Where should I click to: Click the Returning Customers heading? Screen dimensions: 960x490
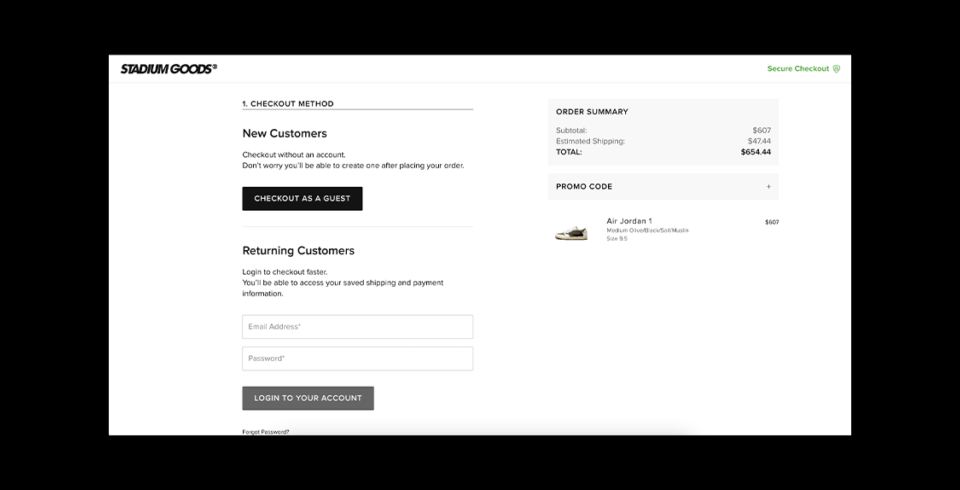[x=298, y=251]
